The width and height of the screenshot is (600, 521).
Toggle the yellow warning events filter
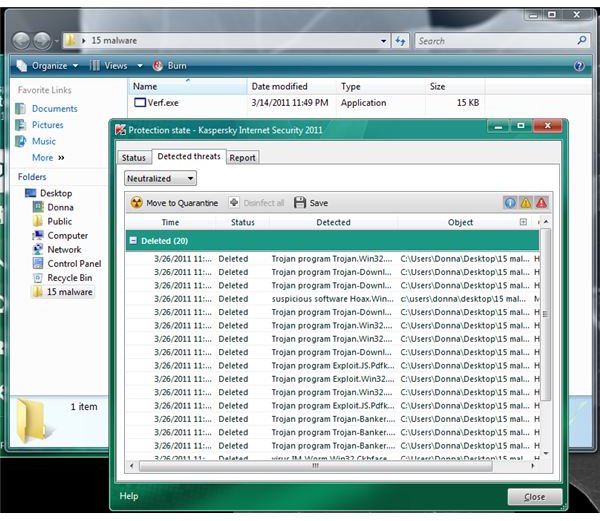(x=526, y=202)
